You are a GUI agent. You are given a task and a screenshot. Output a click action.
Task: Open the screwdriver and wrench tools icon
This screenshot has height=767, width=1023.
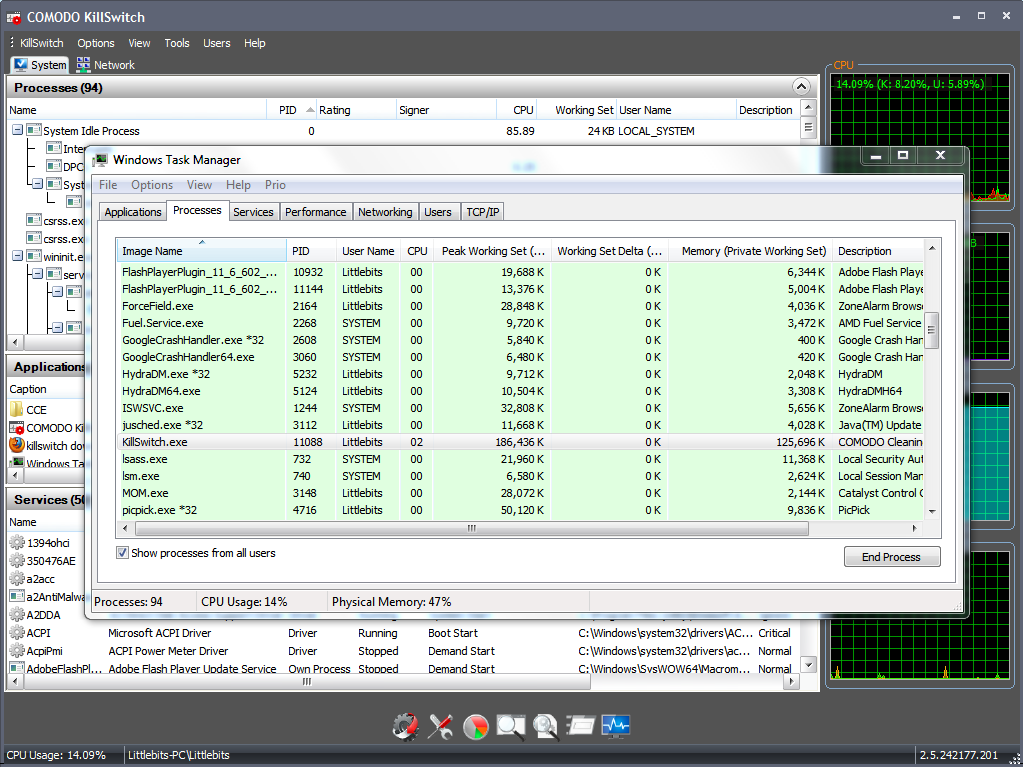coord(440,727)
